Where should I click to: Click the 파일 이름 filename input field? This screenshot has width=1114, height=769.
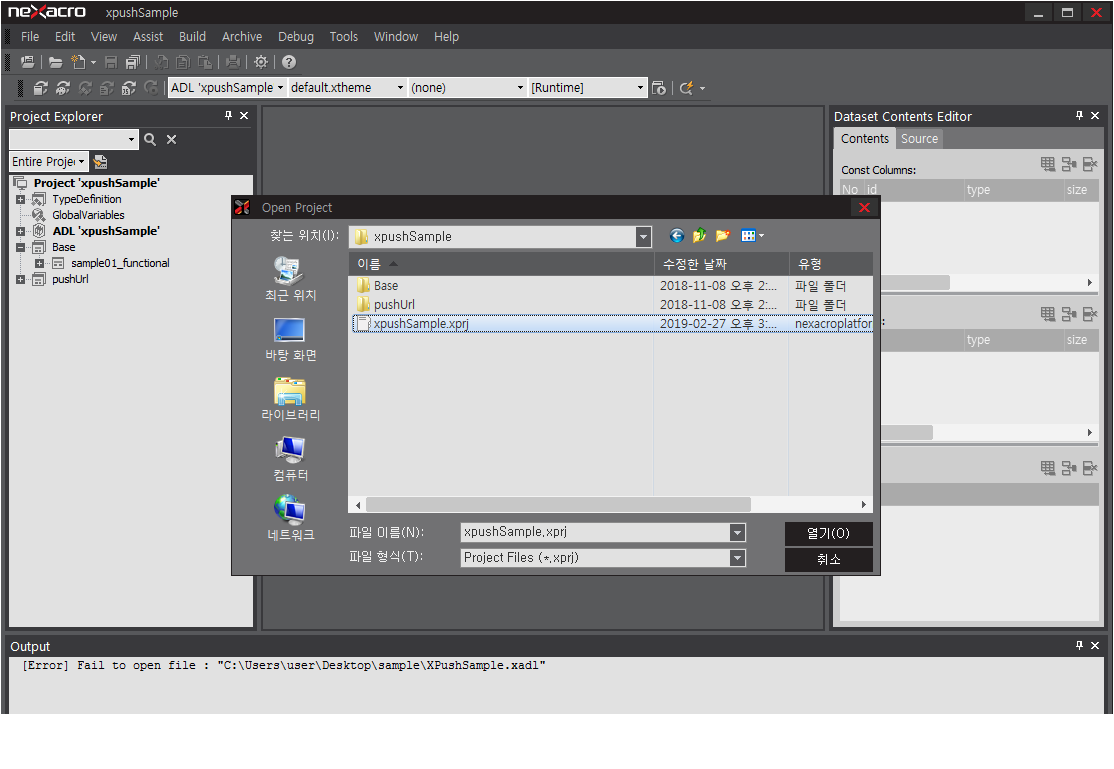click(x=595, y=532)
